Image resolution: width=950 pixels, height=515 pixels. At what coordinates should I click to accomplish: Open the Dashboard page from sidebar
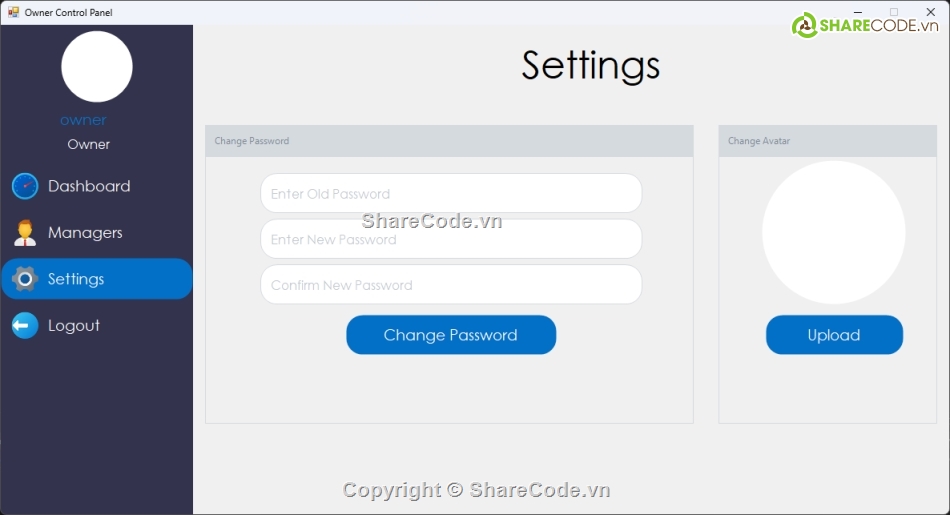click(89, 186)
